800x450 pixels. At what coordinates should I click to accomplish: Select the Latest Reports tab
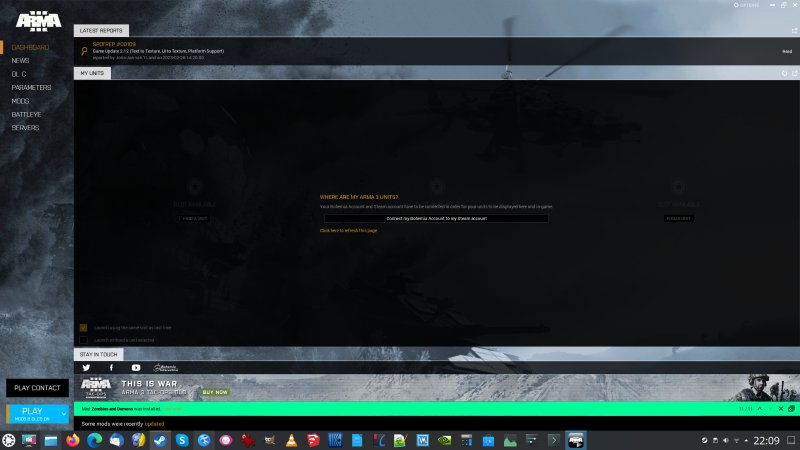(101, 31)
